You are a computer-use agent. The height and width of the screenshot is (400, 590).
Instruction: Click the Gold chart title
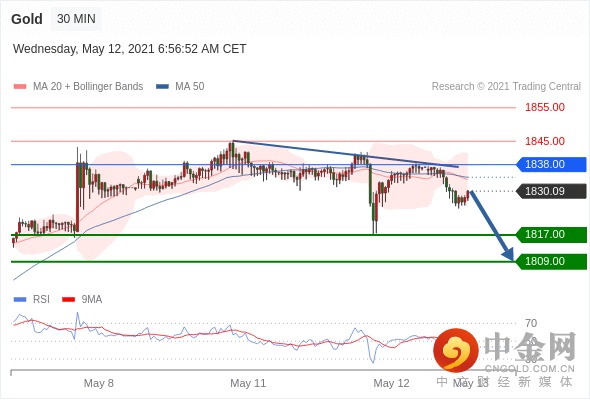(27, 19)
